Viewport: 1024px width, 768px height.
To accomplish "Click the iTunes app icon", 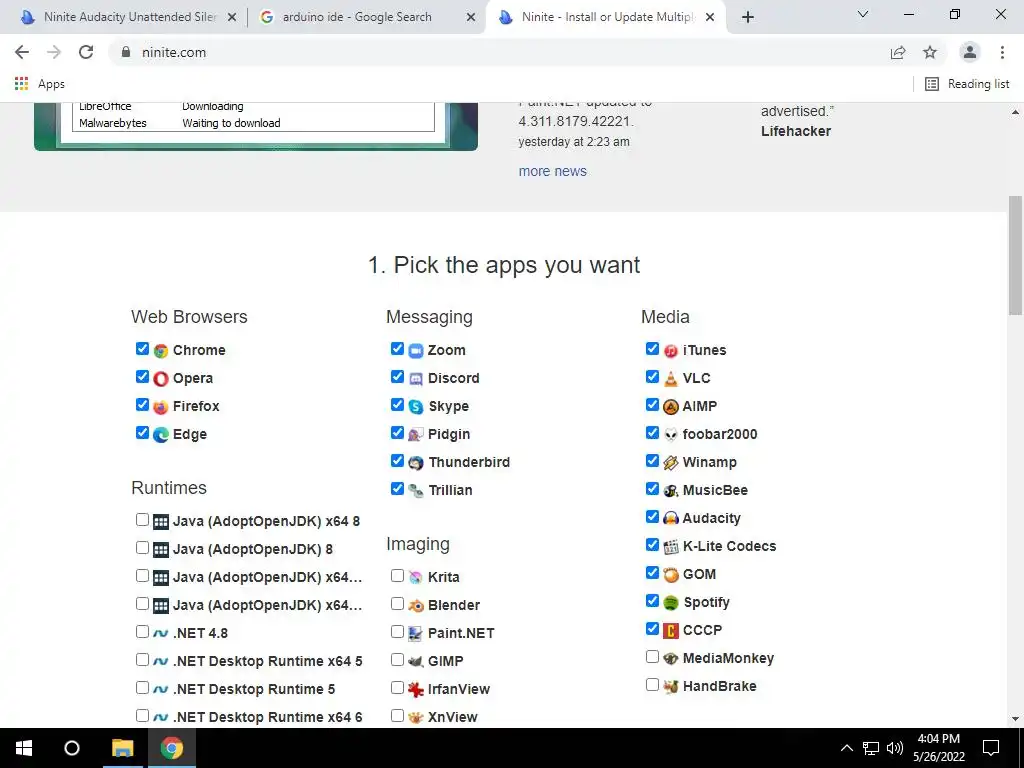I will [x=671, y=351].
